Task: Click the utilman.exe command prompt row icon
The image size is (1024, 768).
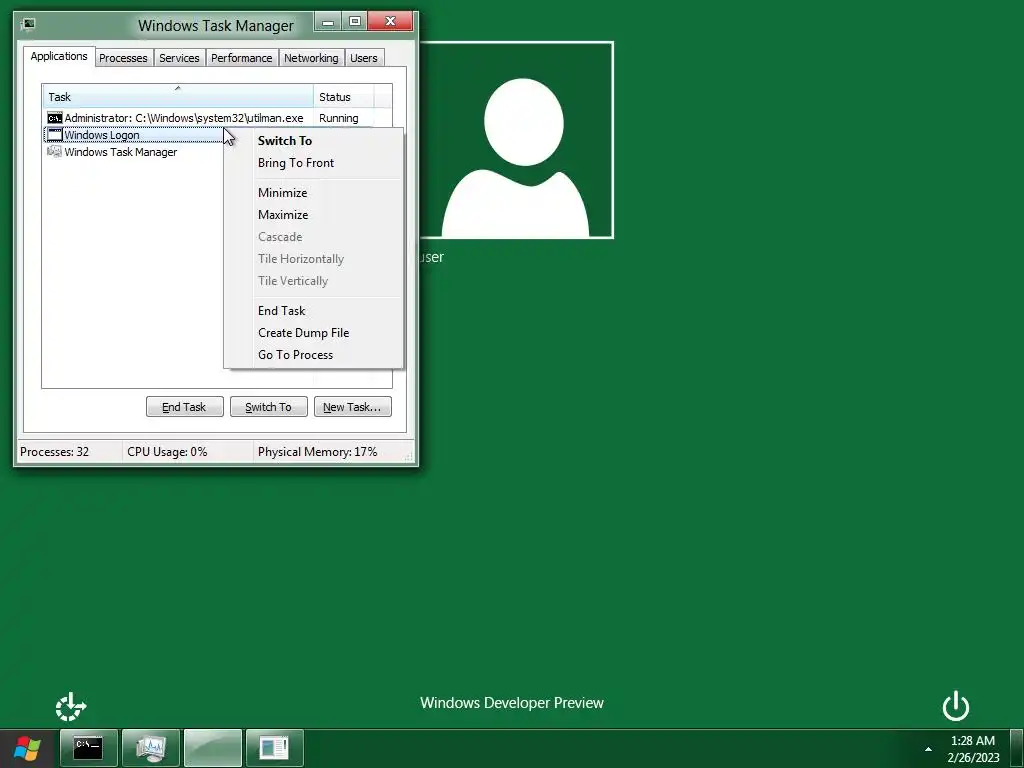Action: pyautogui.click(x=55, y=118)
